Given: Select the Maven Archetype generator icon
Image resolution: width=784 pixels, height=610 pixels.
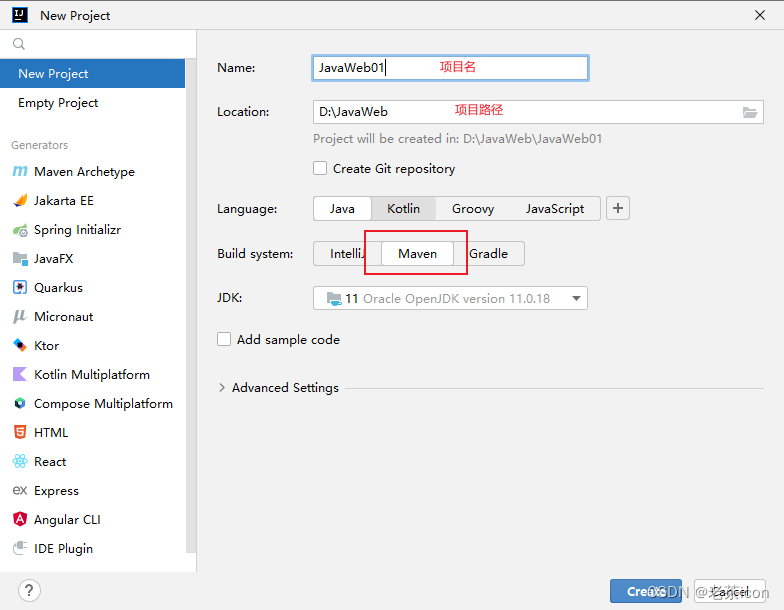Looking at the screenshot, I should [20, 172].
